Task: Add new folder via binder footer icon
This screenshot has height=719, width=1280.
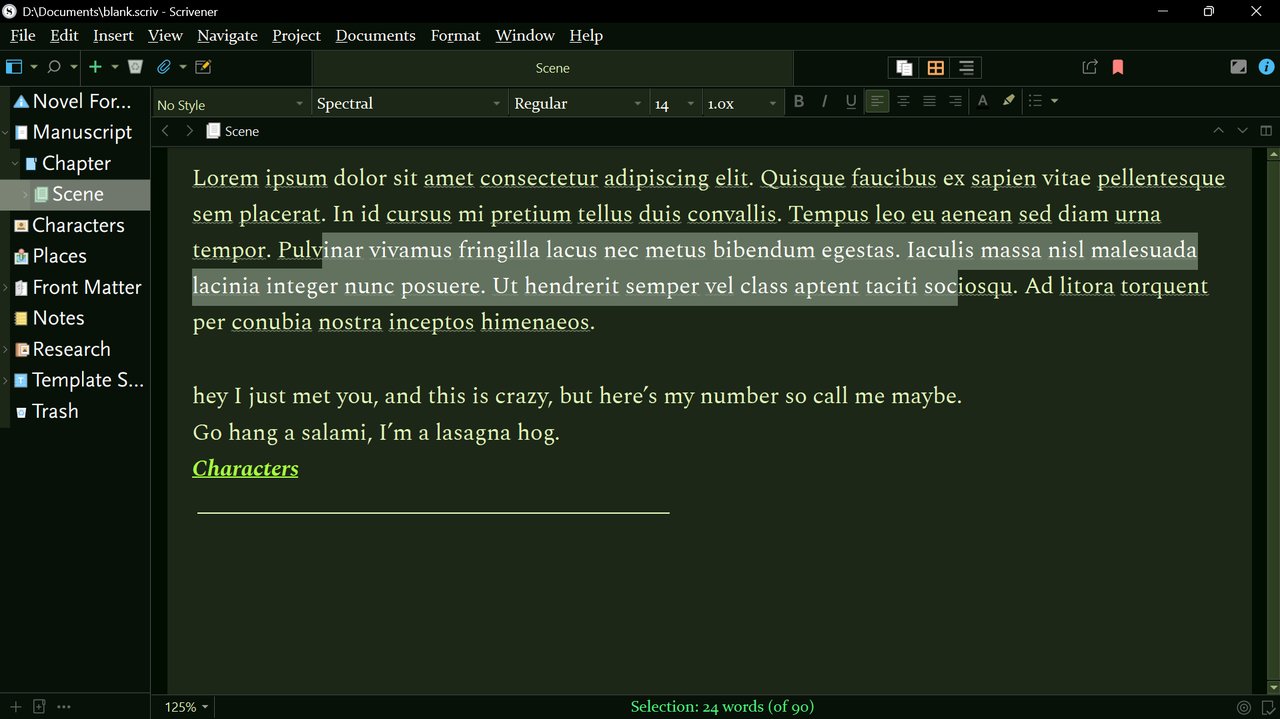Action: pyautogui.click(x=40, y=707)
